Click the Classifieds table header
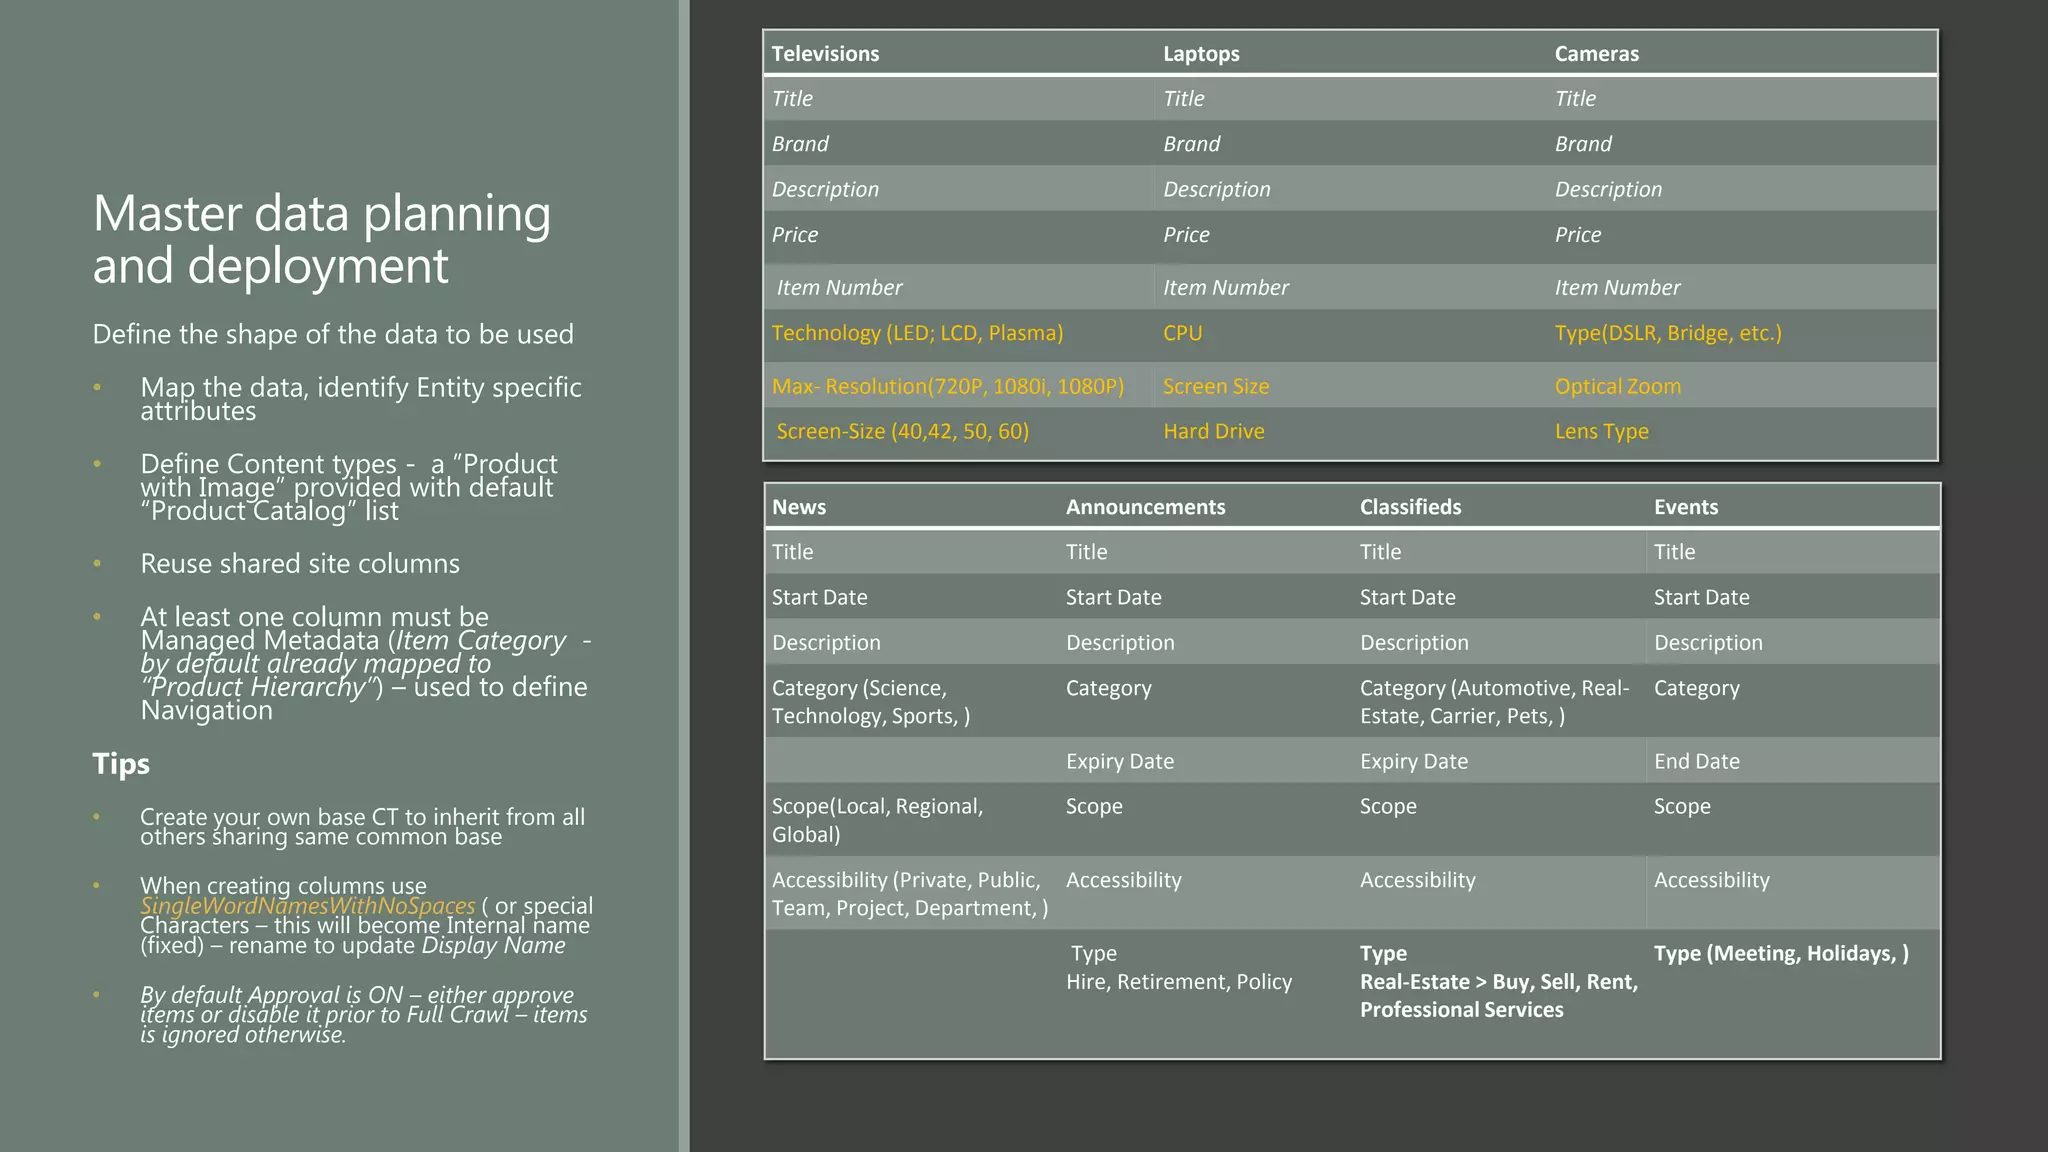2048x1152 pixels. coord(1410,507)
